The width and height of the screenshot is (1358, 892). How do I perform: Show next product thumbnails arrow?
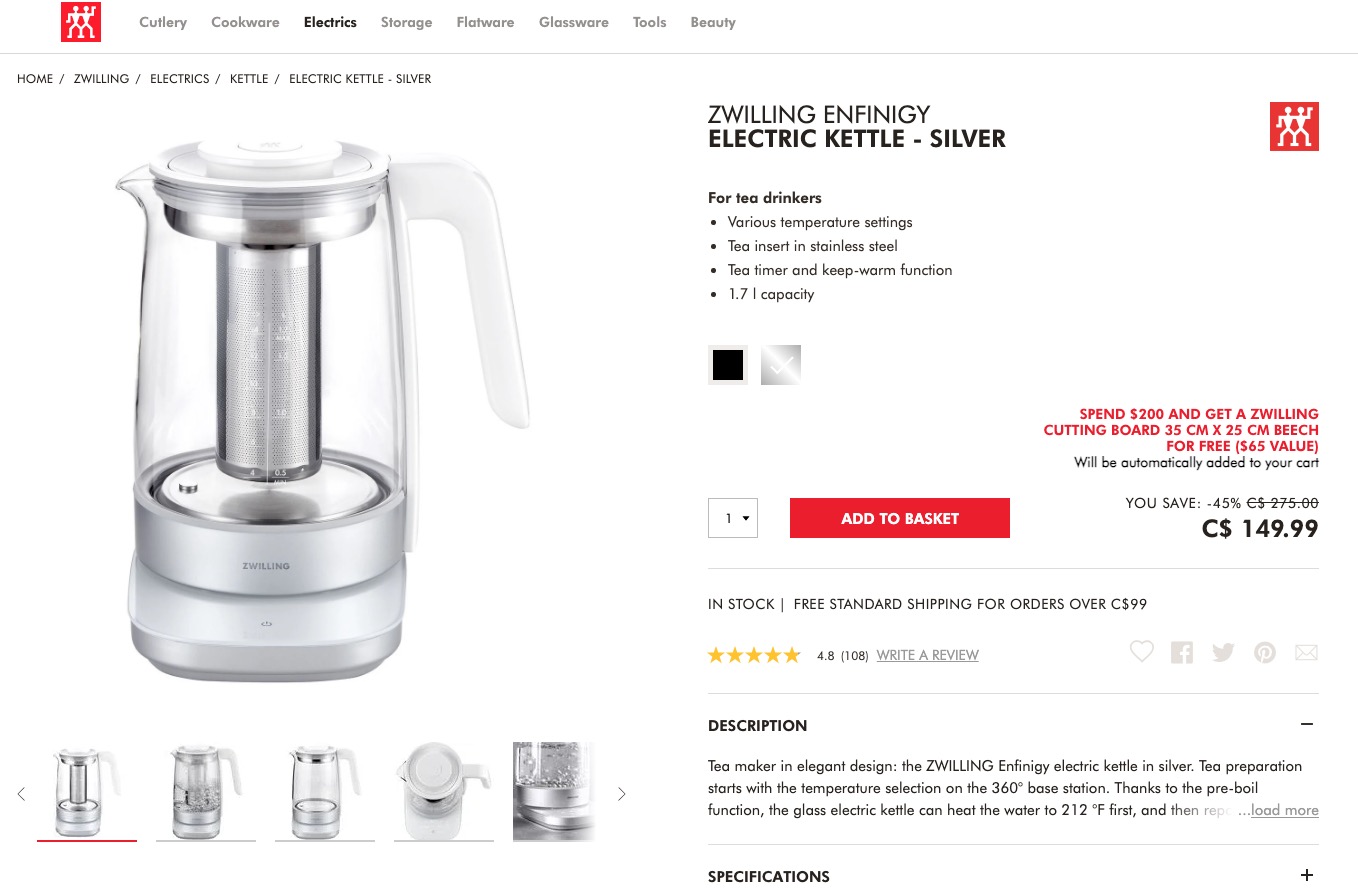pyautogui.click(x=621, y=794)
